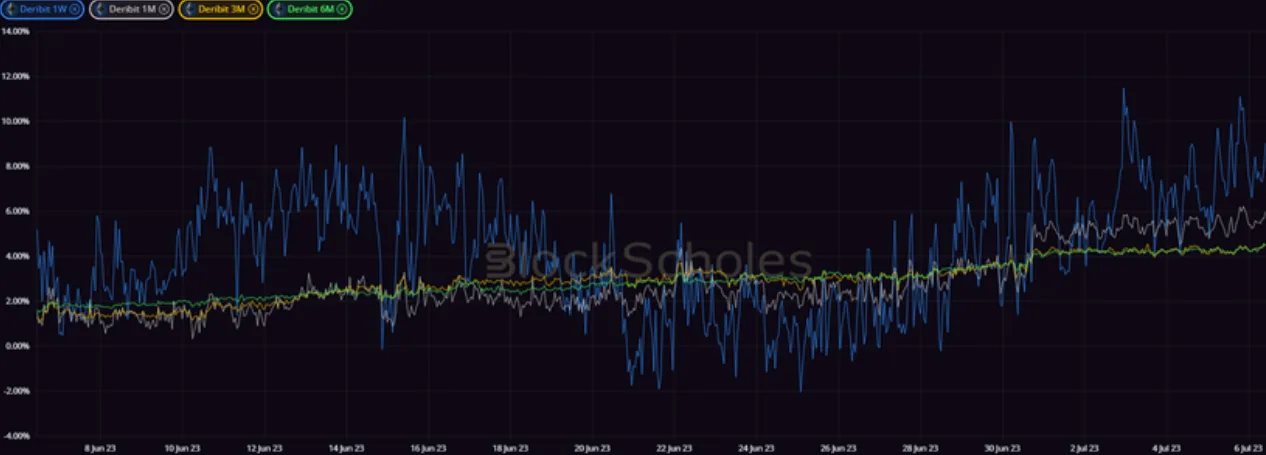Select the green Deribit 6M legend label
This screenshot has height=455, width=1266.
(310, 9)
